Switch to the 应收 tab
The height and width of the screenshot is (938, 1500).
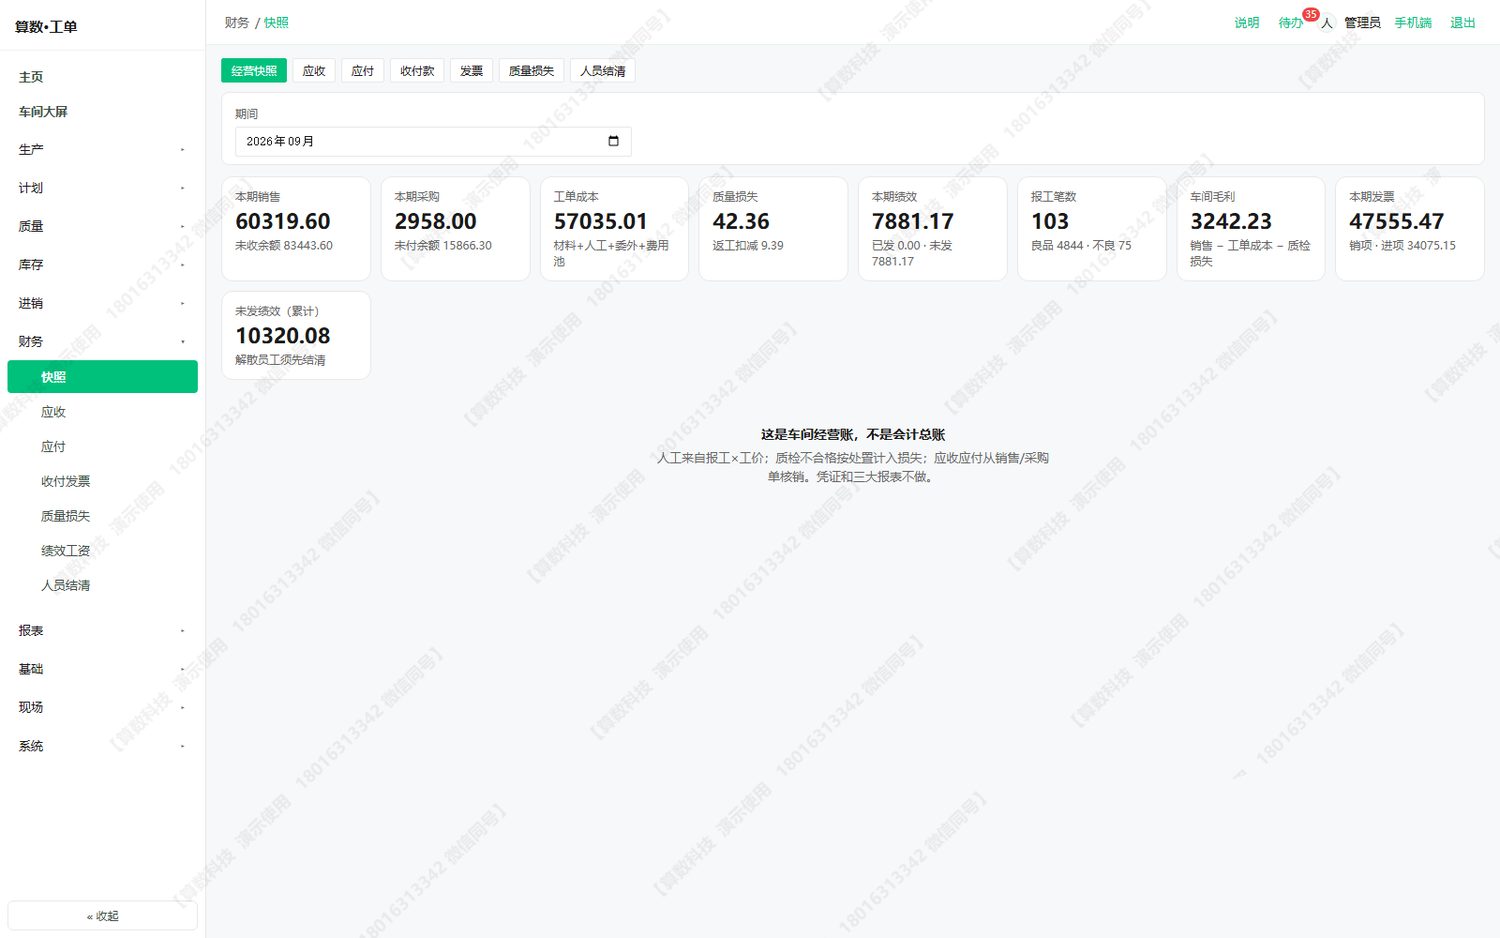[314, 71]
